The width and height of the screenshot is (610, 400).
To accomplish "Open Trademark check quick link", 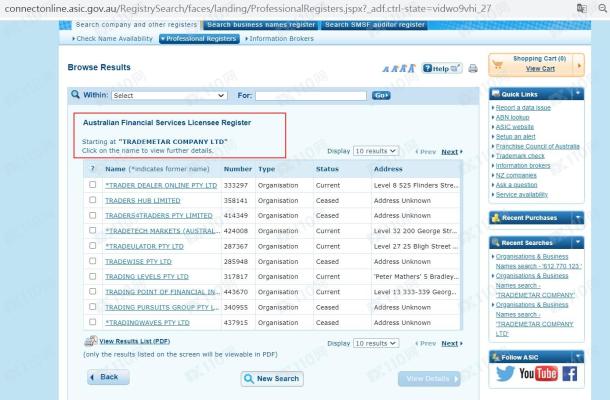I will tap(520, 156).
